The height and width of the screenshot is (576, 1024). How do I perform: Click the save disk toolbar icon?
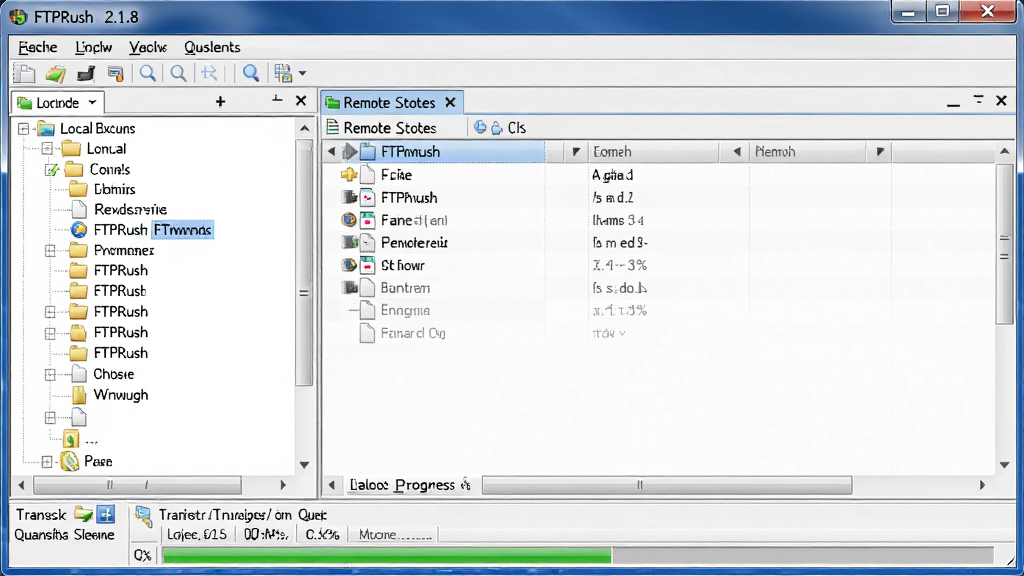point(116,73)
